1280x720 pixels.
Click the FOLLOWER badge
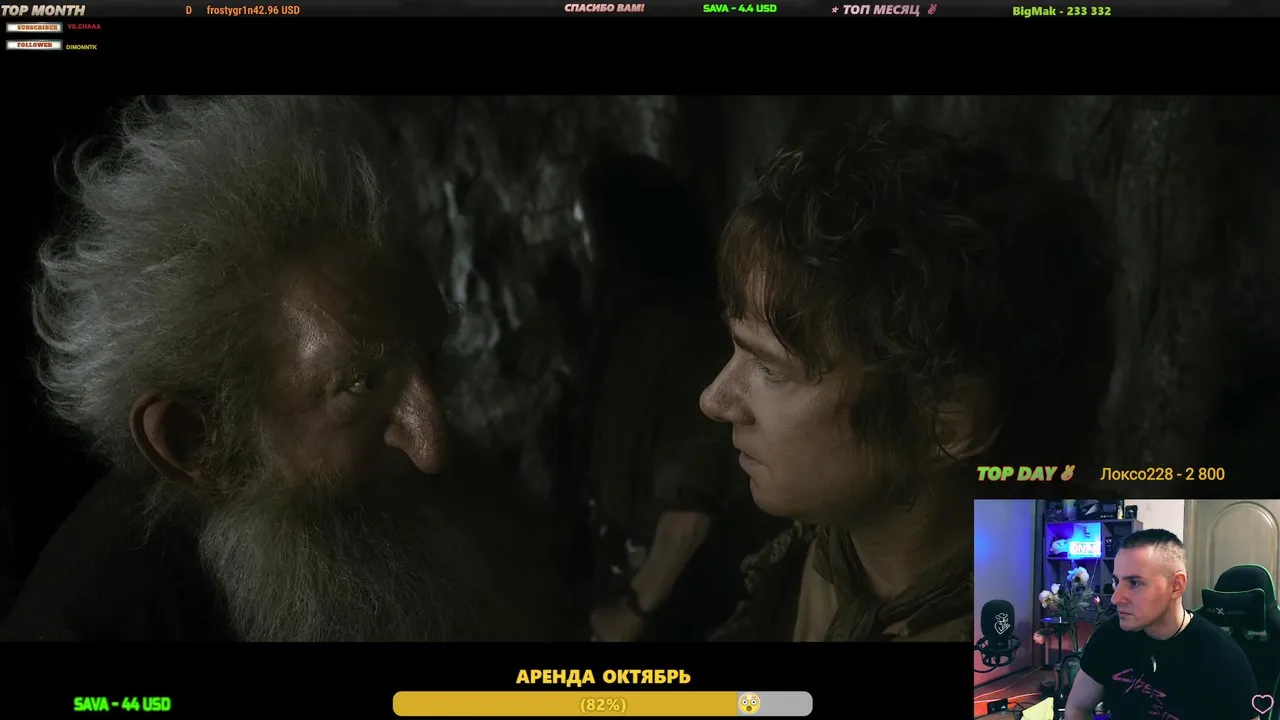click(34, 45)
